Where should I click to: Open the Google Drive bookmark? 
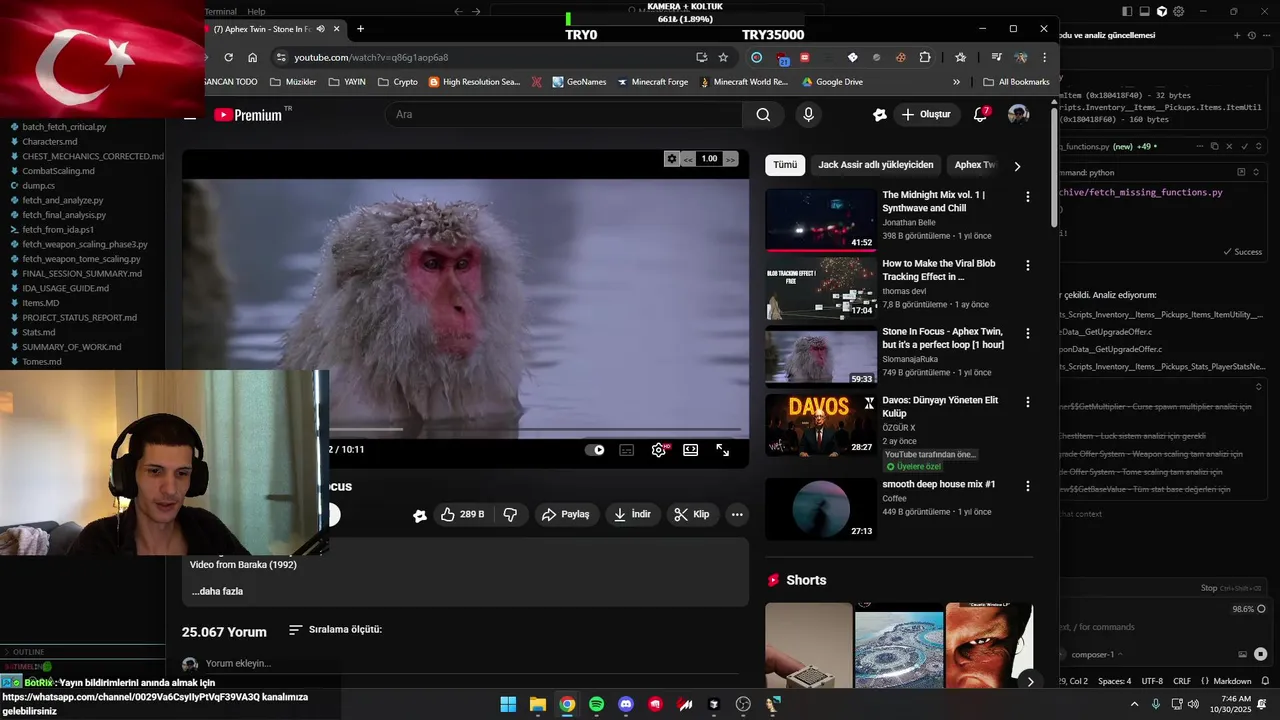click(832, 82)
